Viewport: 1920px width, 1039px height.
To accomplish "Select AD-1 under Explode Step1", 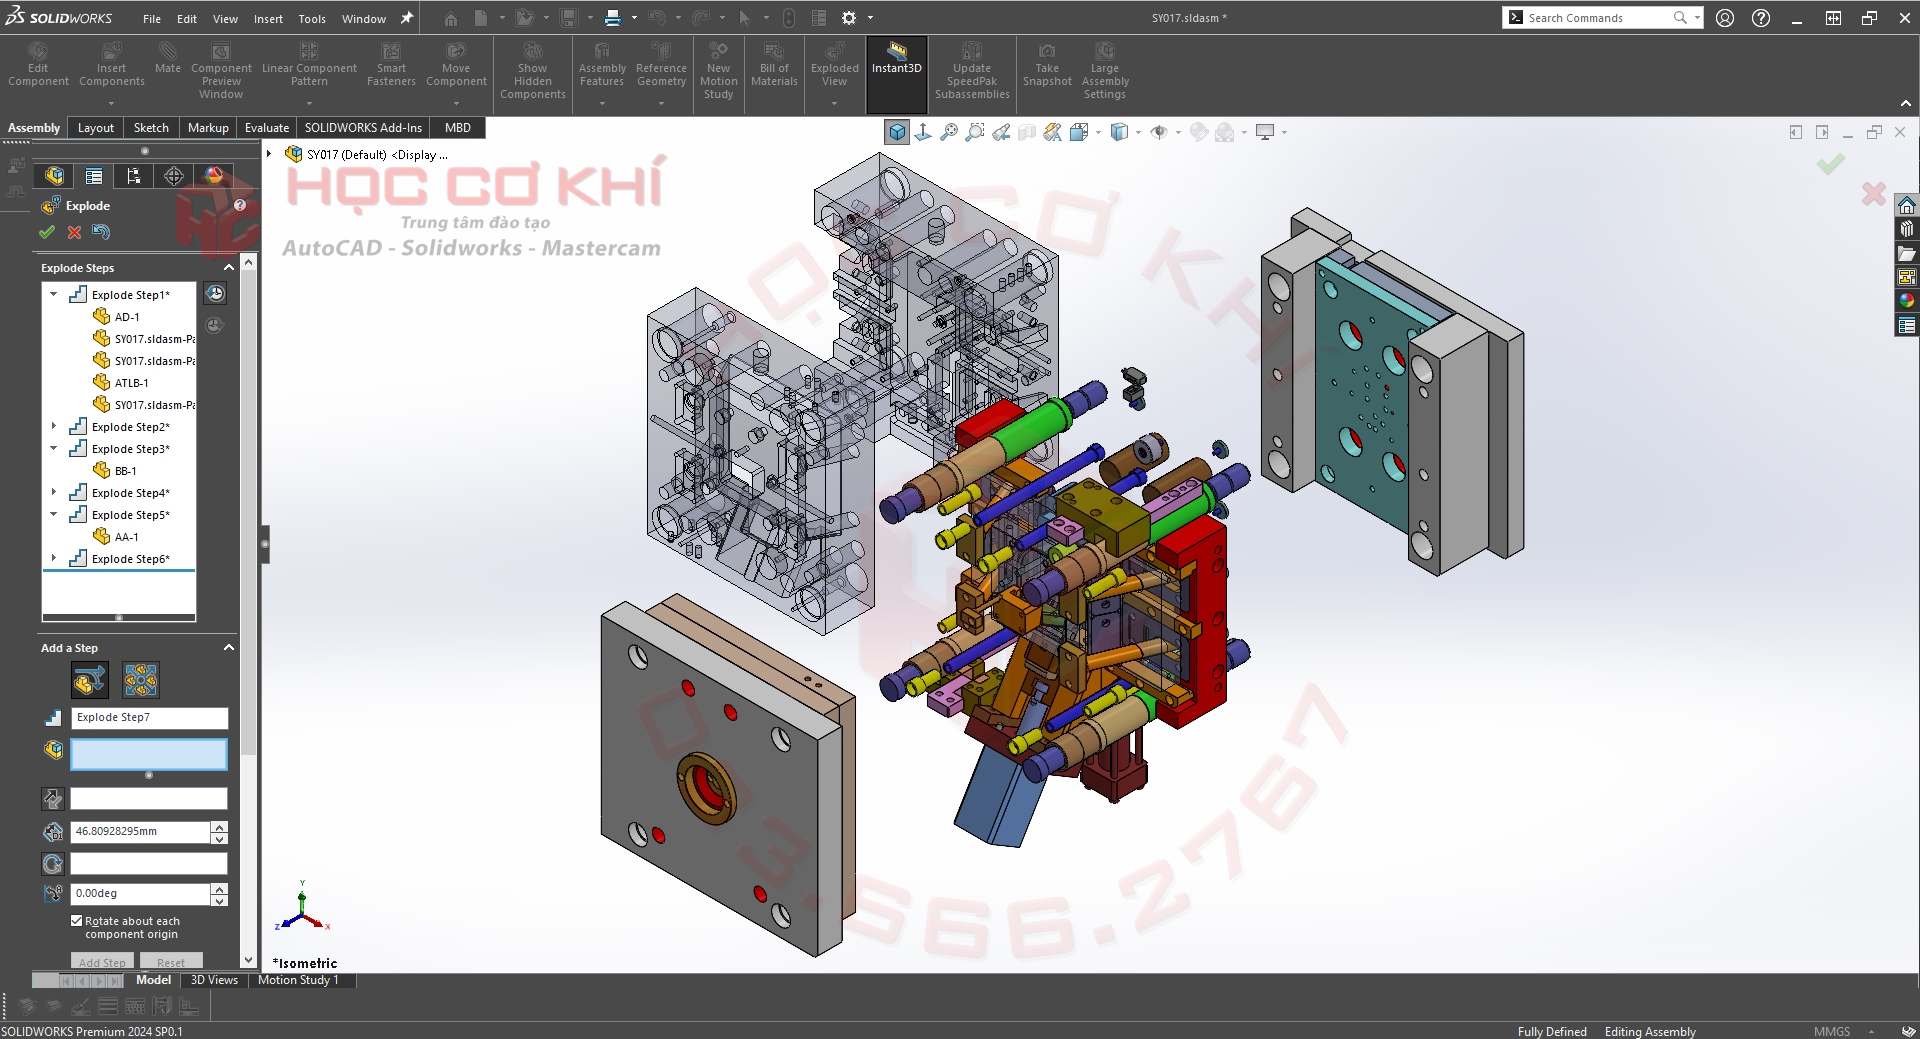I will point(126,317).
